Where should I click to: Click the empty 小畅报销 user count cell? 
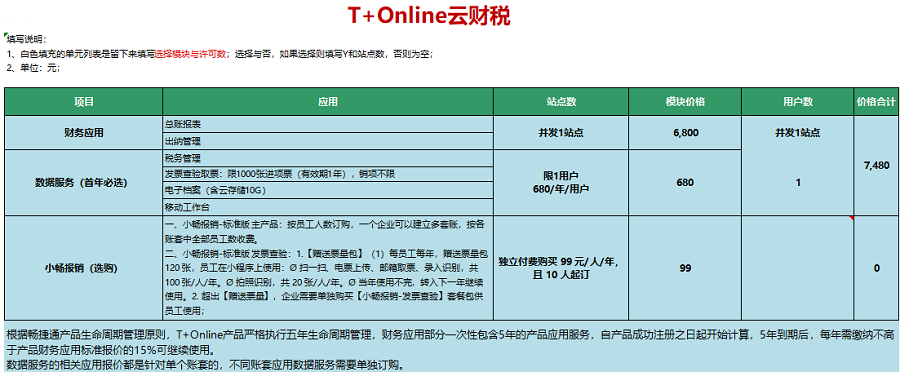pos(798,268)
